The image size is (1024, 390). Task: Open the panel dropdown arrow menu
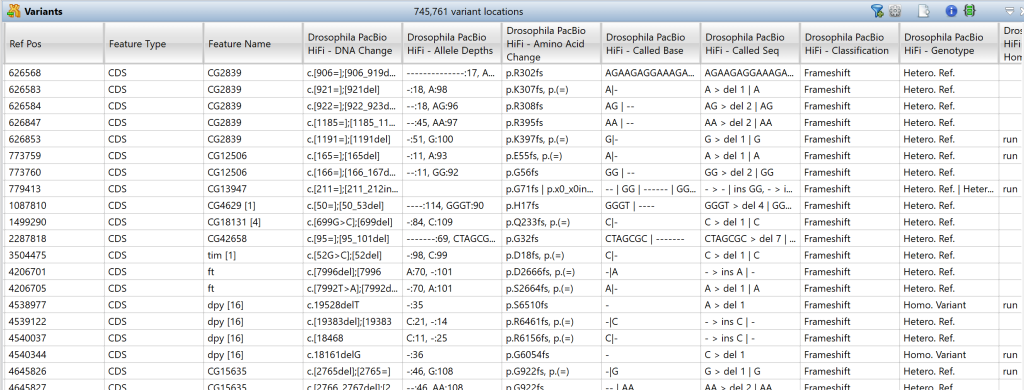coord(1010,11)
